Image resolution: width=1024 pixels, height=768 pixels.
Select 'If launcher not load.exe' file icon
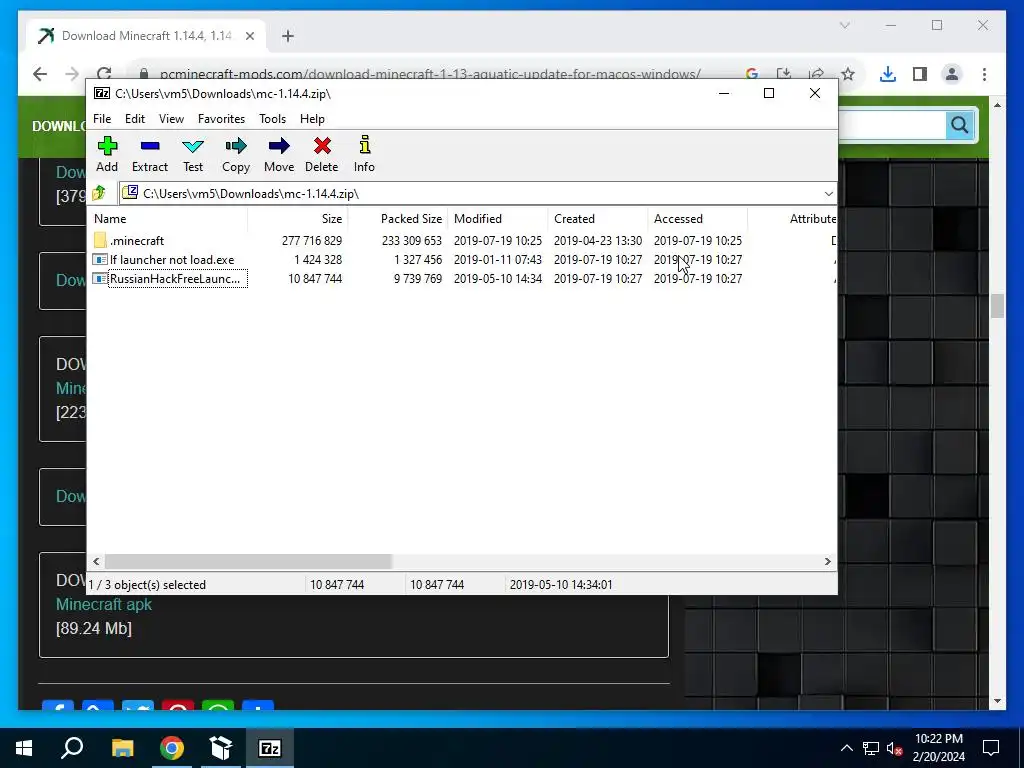(100, 259)
